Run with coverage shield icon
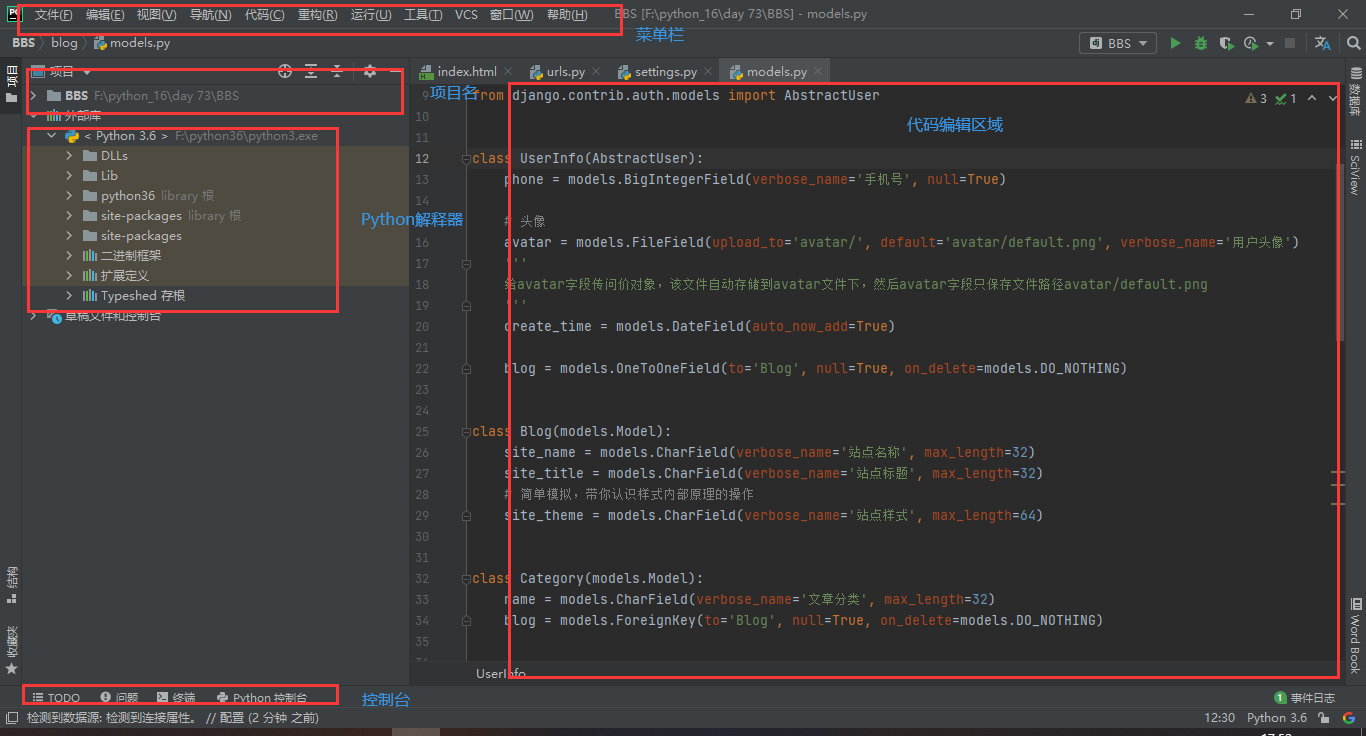The width and height of the screenshot is (1366, 736). tap(1226, 43)
